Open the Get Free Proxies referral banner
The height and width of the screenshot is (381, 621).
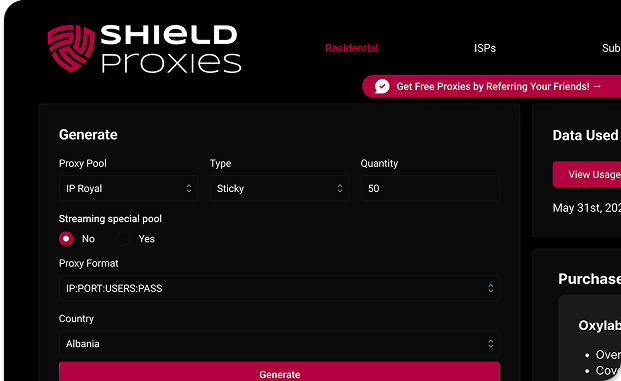click(491, 86)
